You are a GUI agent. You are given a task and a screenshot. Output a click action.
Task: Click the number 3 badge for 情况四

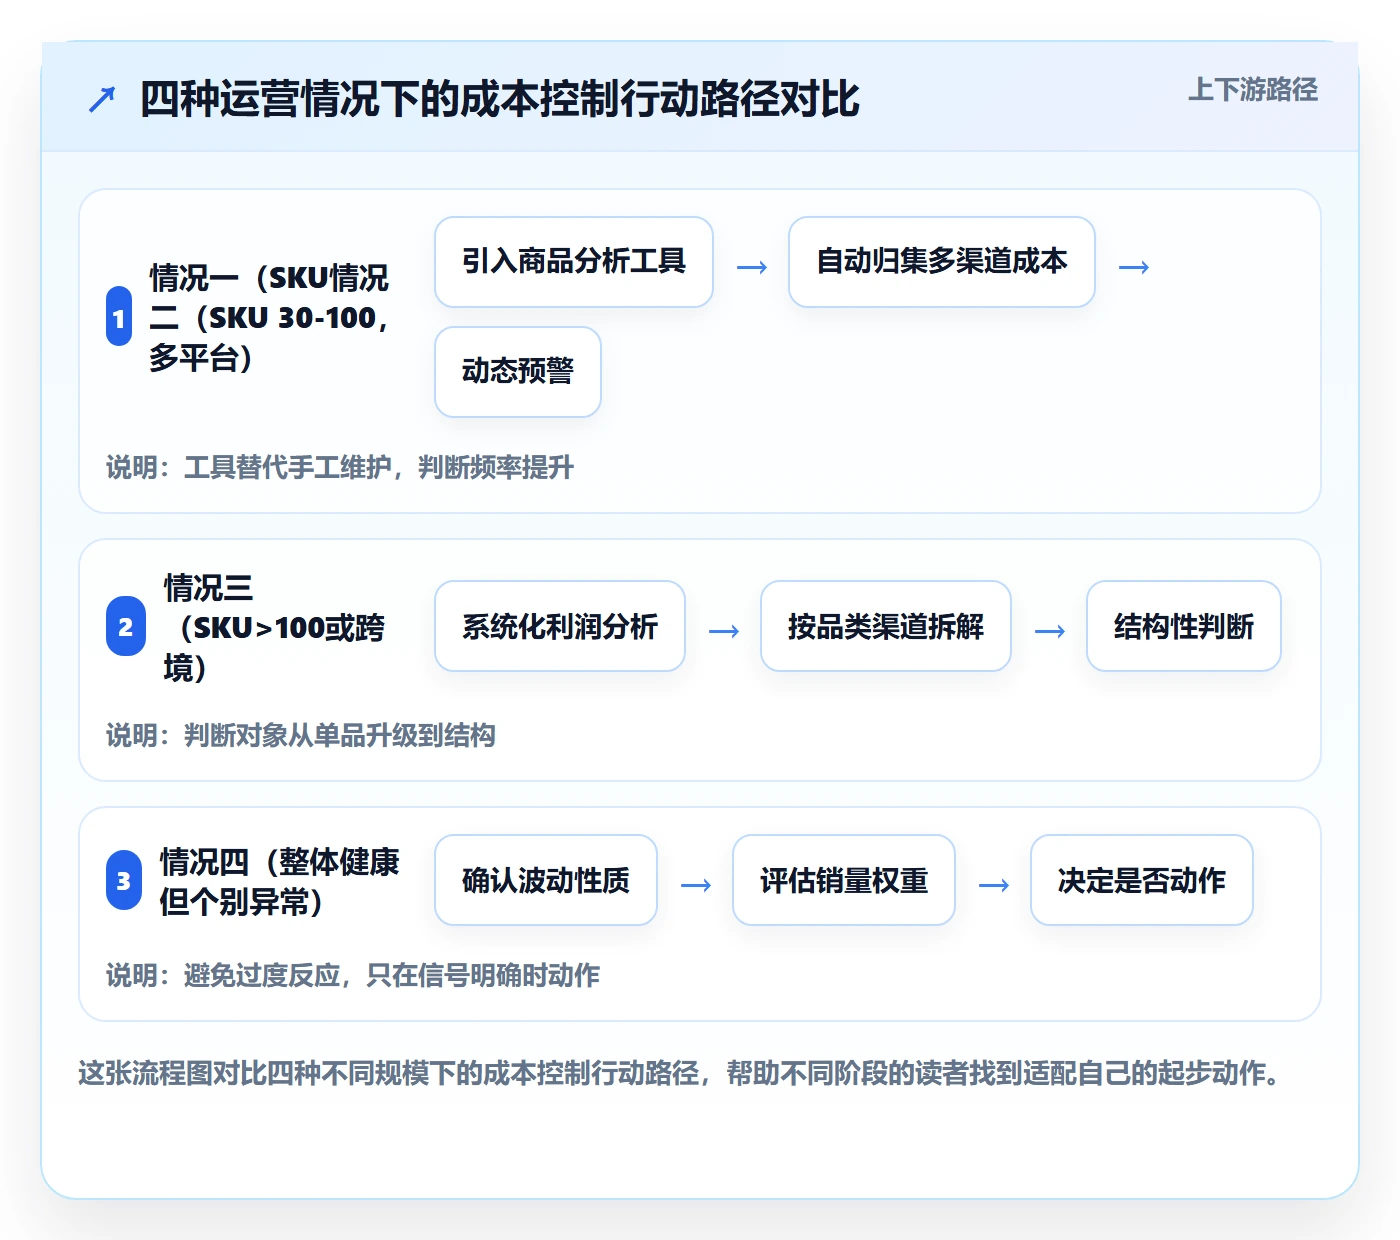click(x=124, y=880)
